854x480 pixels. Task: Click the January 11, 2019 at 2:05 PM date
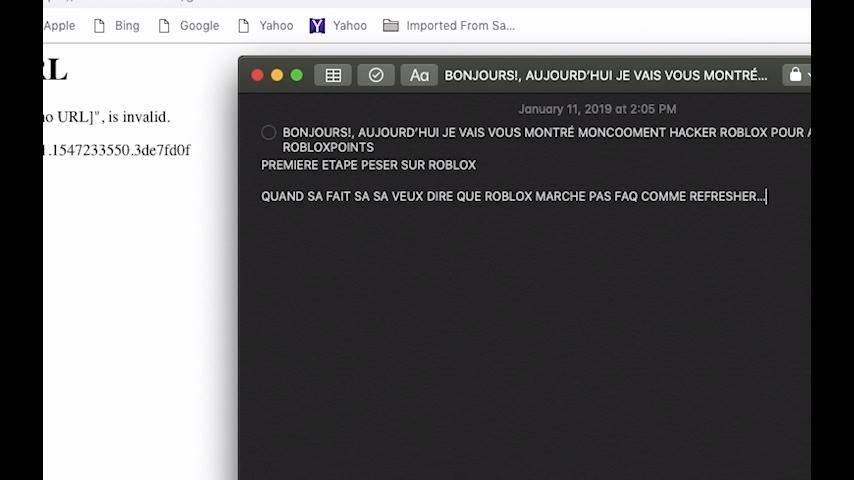tap(597, 109)
